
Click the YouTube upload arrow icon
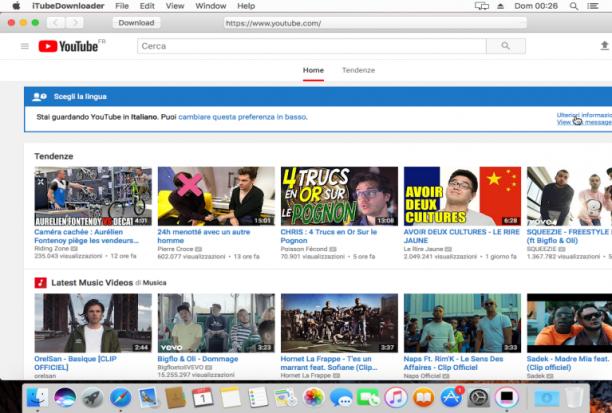pyautogui.click(x=604, y=46)
